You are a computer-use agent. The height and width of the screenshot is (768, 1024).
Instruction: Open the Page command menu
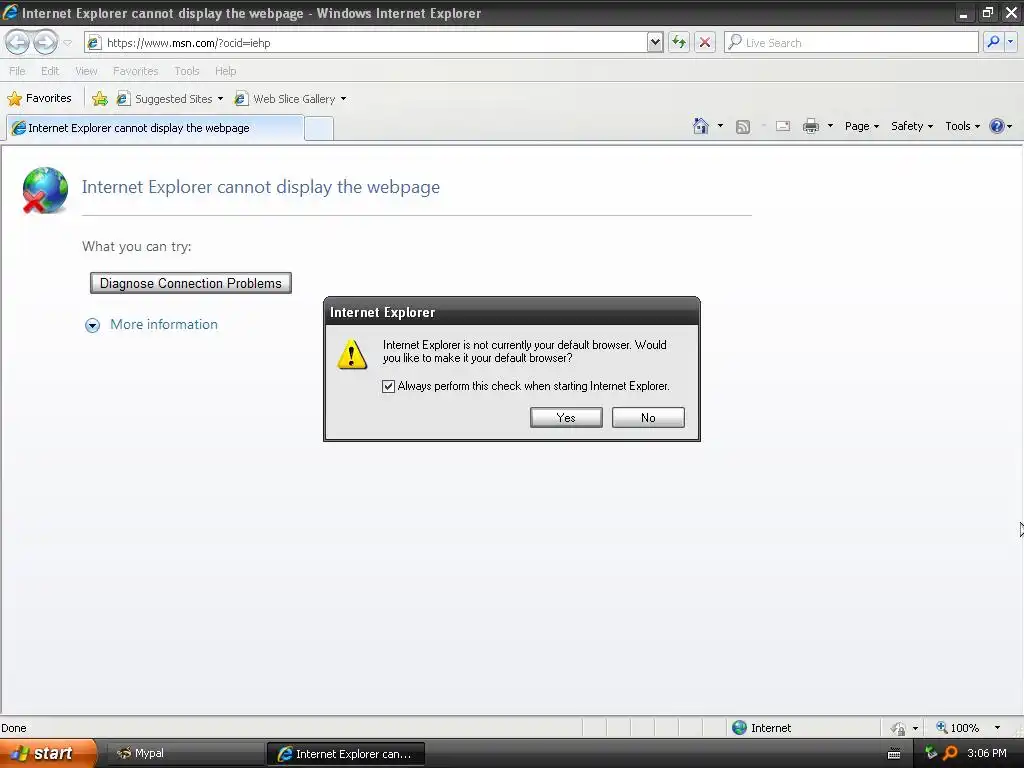(x=861, y=126)
